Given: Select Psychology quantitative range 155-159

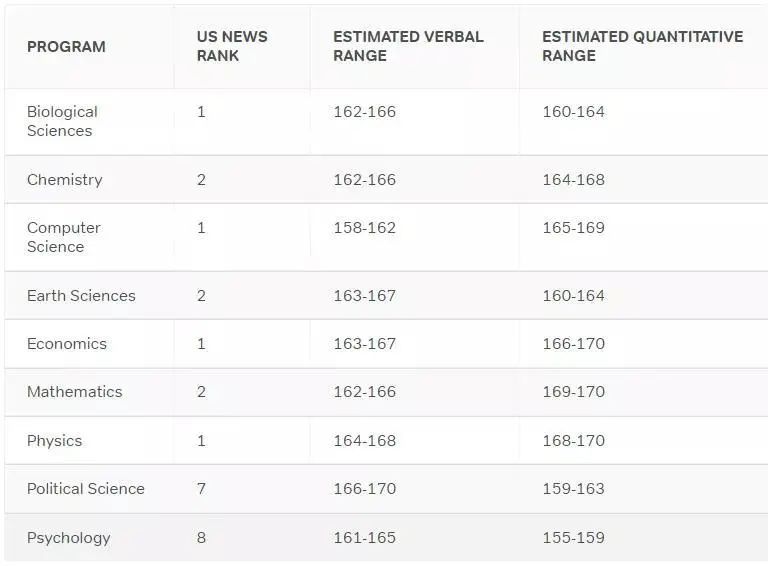Looking at the screenshot, I should [574, 538].
